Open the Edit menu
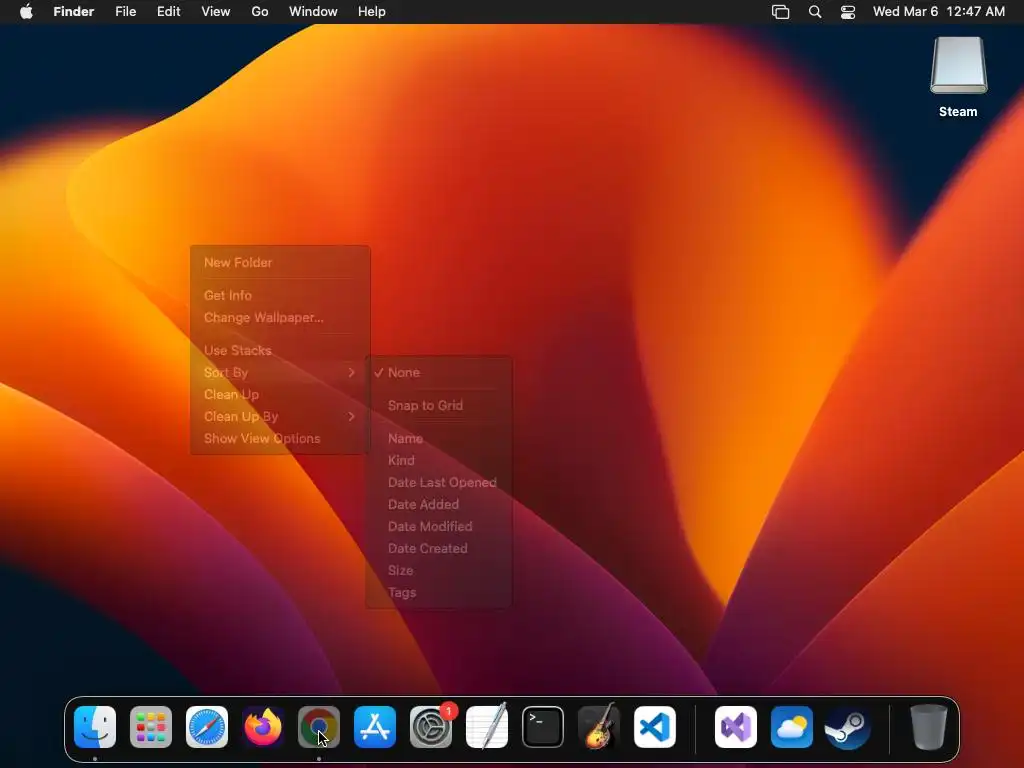This screenshot has height=768, width=1024. pyautogui.click(x=168, y=12)
